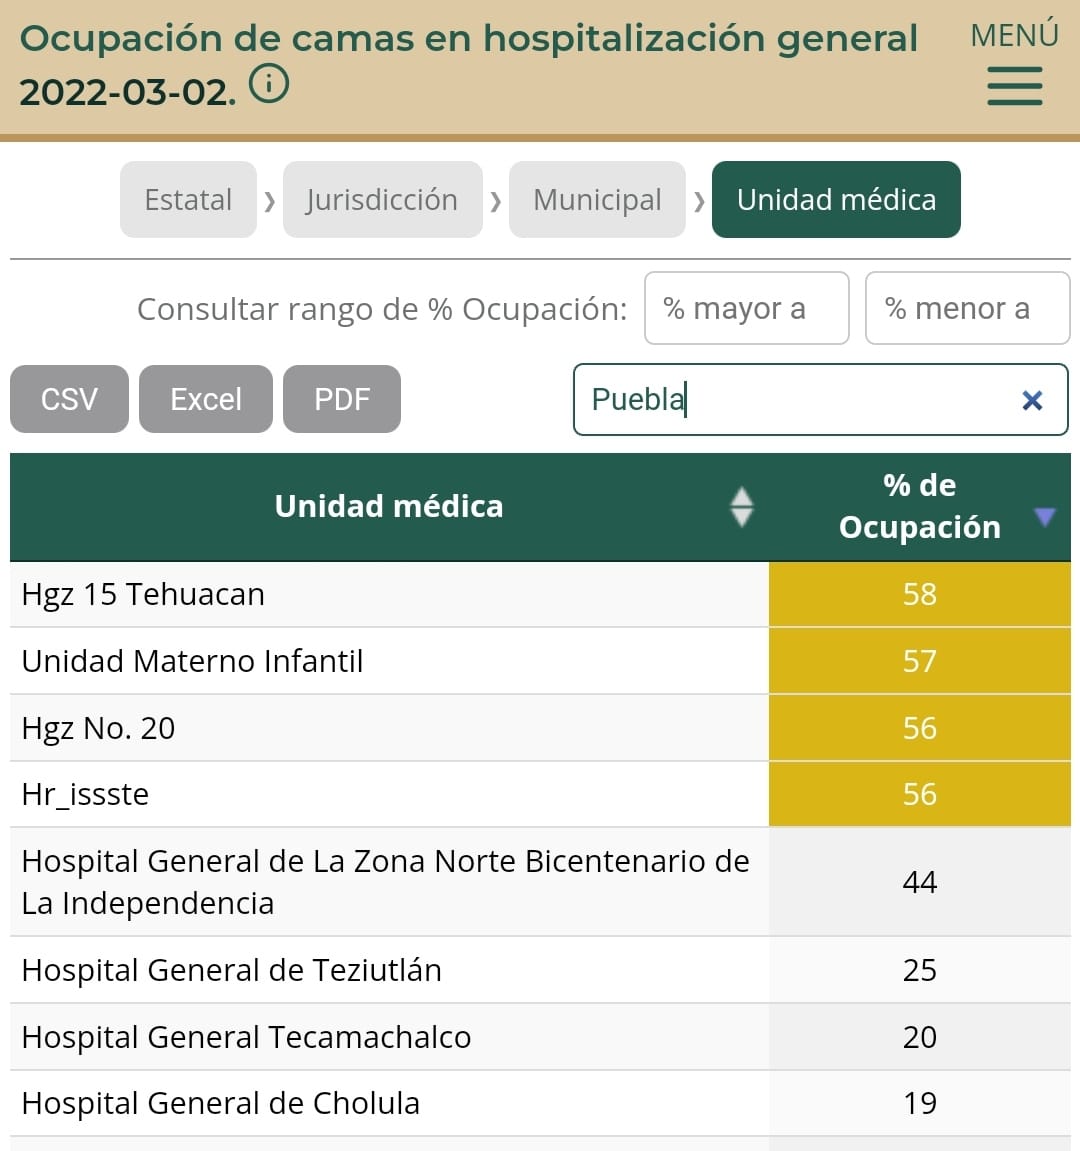Clear the Puebla search with the X icon
This screenshot has height=1151, width=1080.
point(1032,401)
